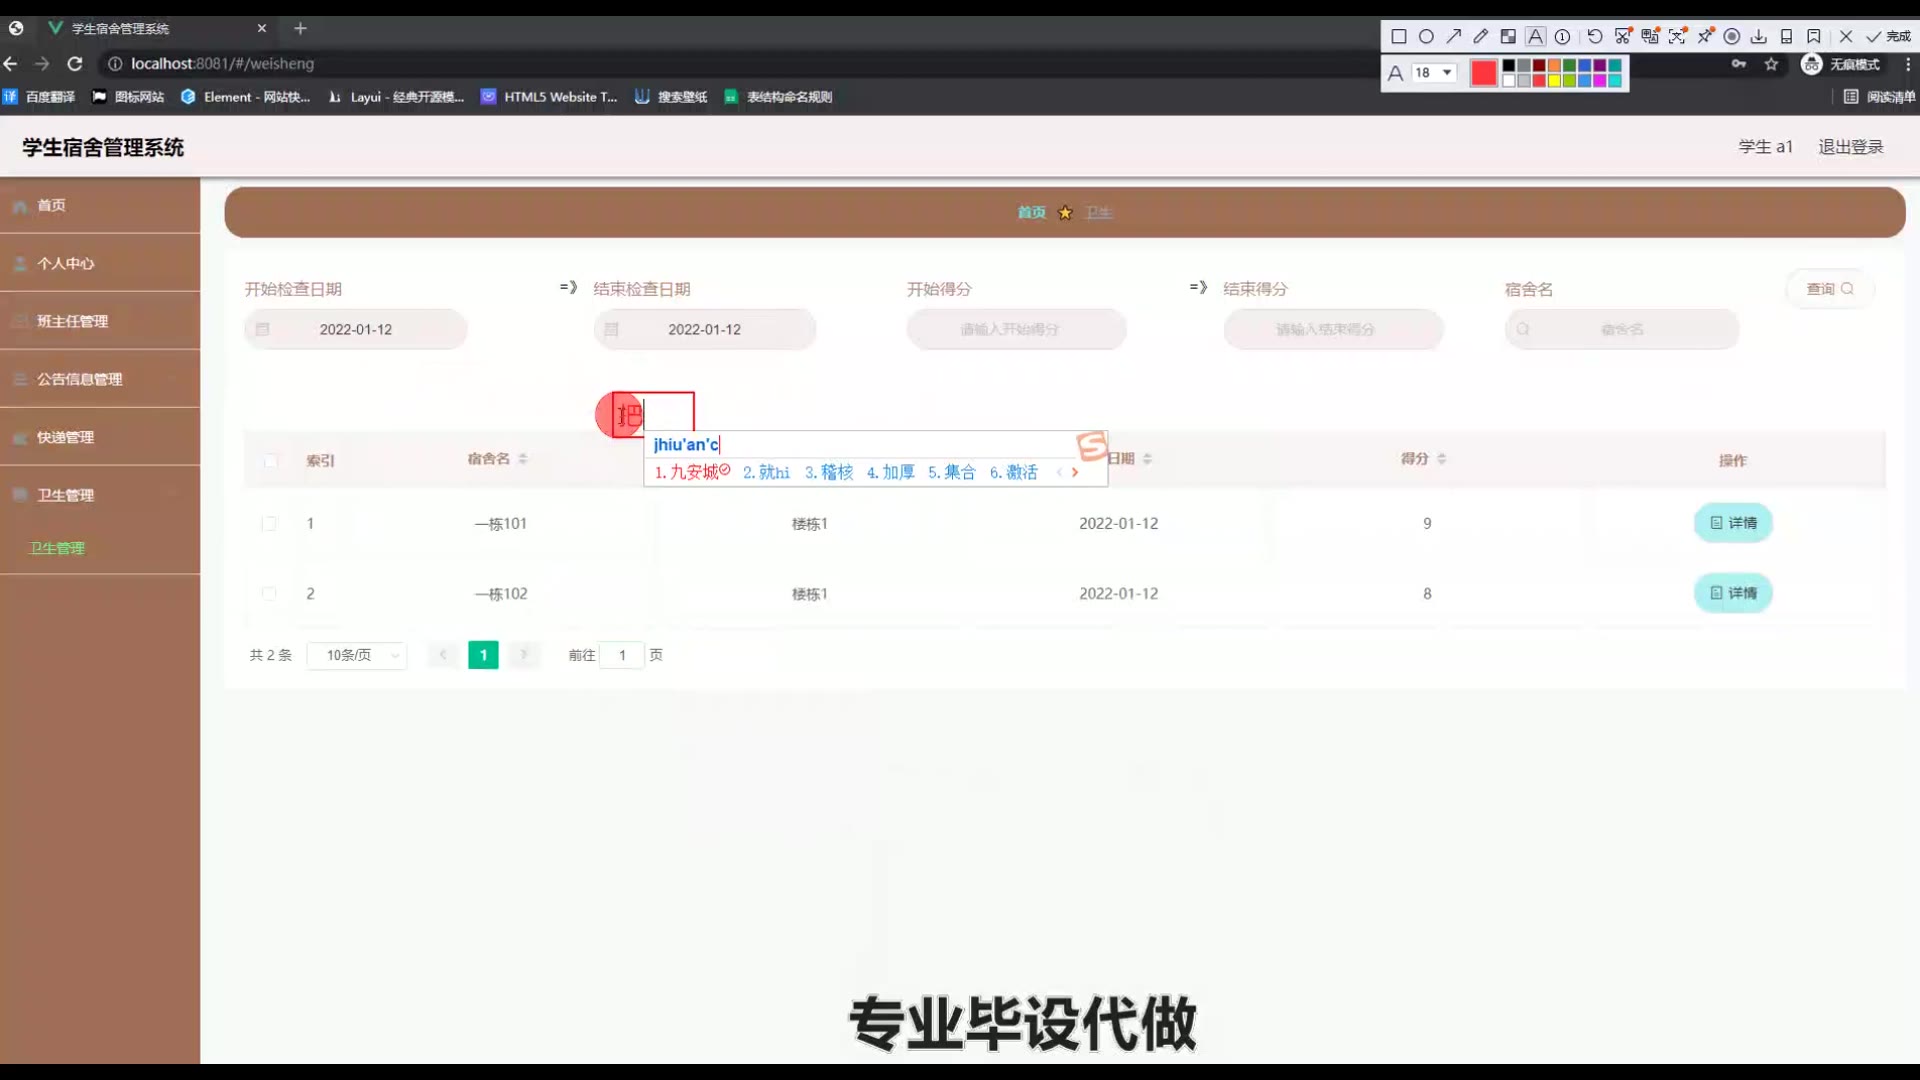Expand 公告信息管理 sidebar menu

pos(100,379)
